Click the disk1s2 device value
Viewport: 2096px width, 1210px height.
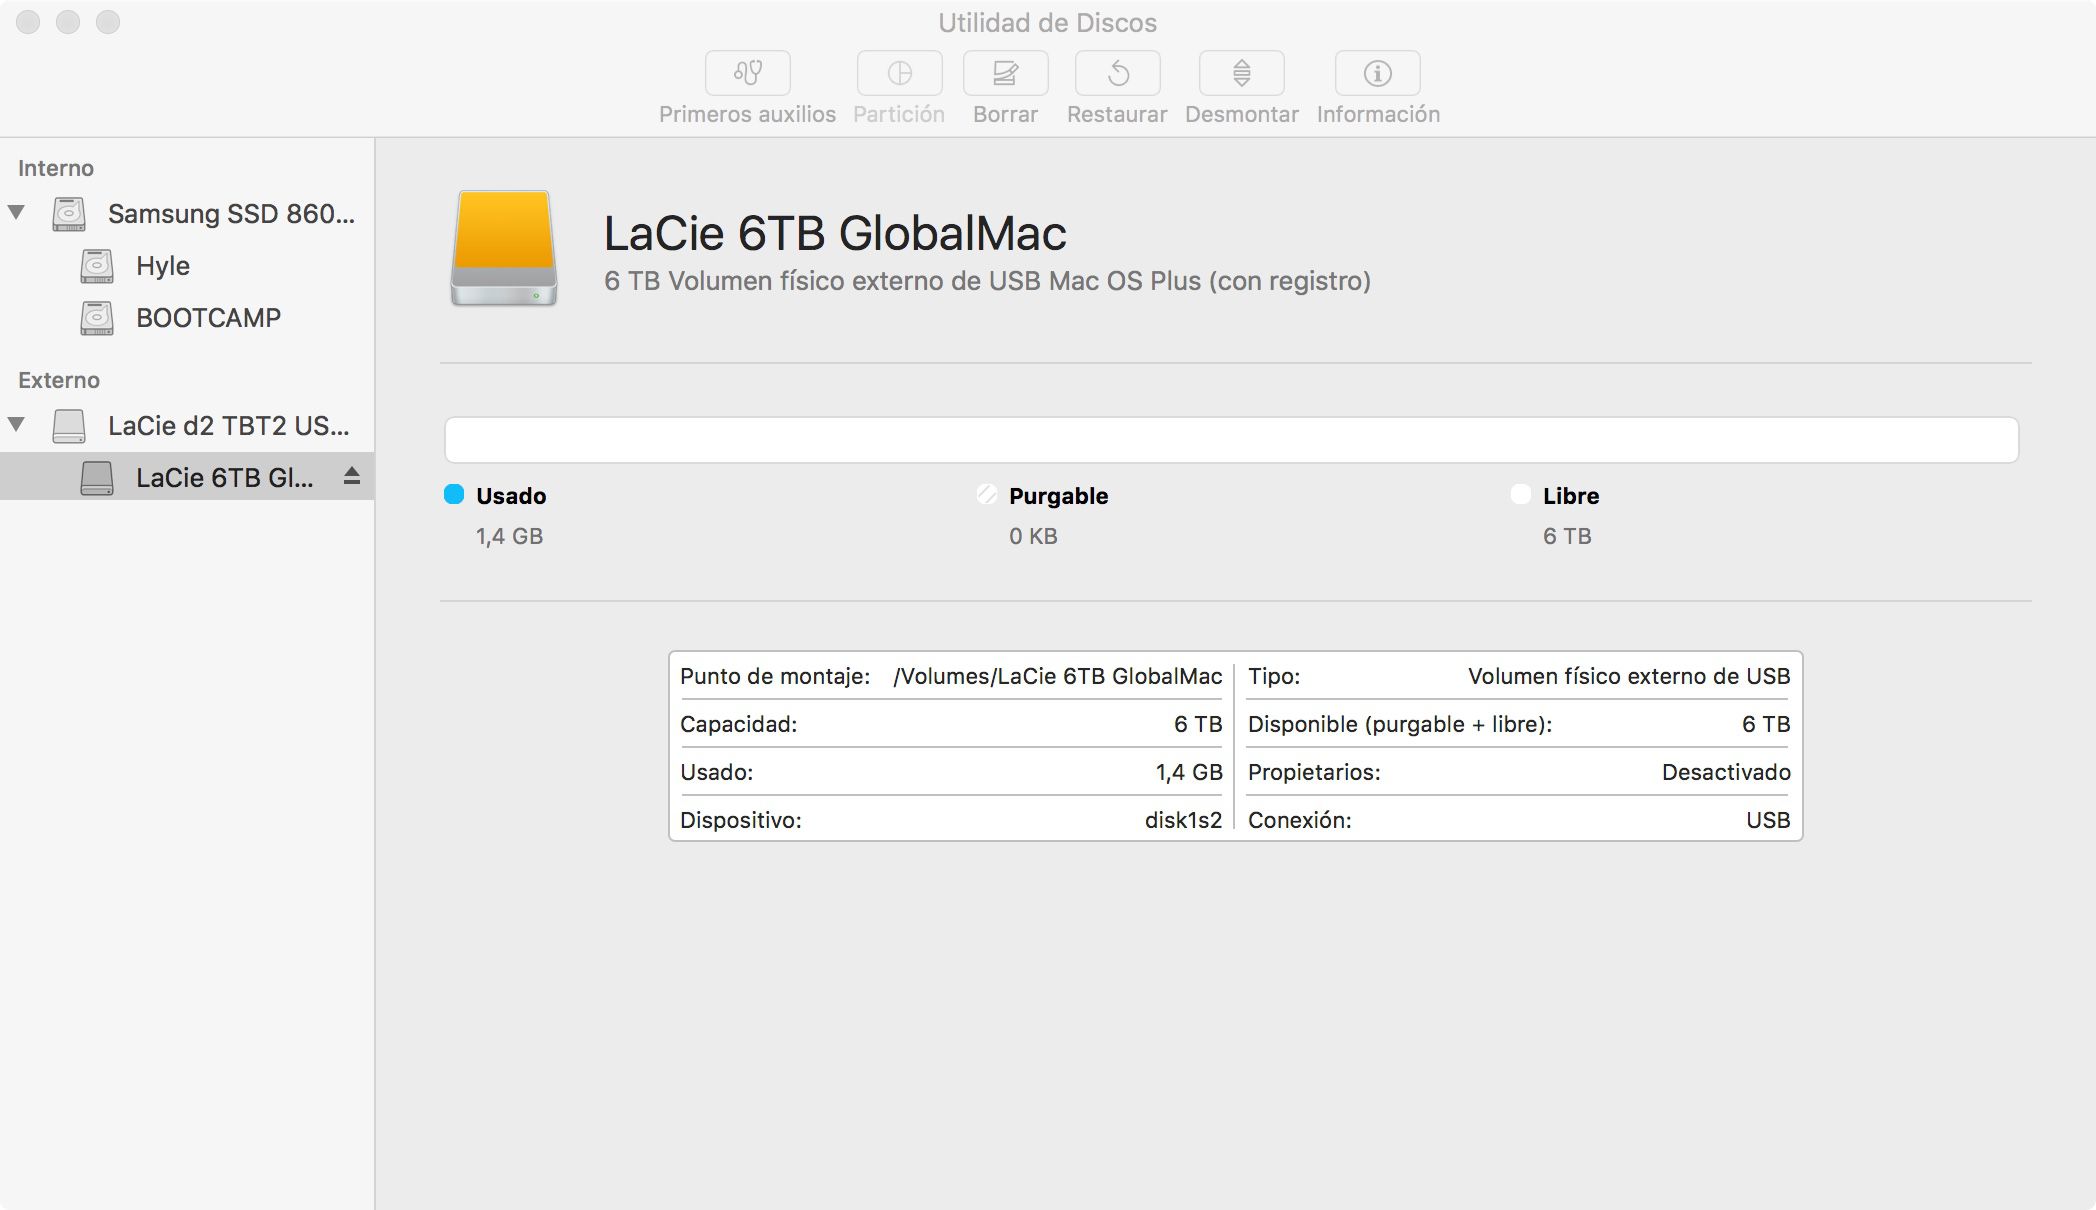coord(1183,820)
